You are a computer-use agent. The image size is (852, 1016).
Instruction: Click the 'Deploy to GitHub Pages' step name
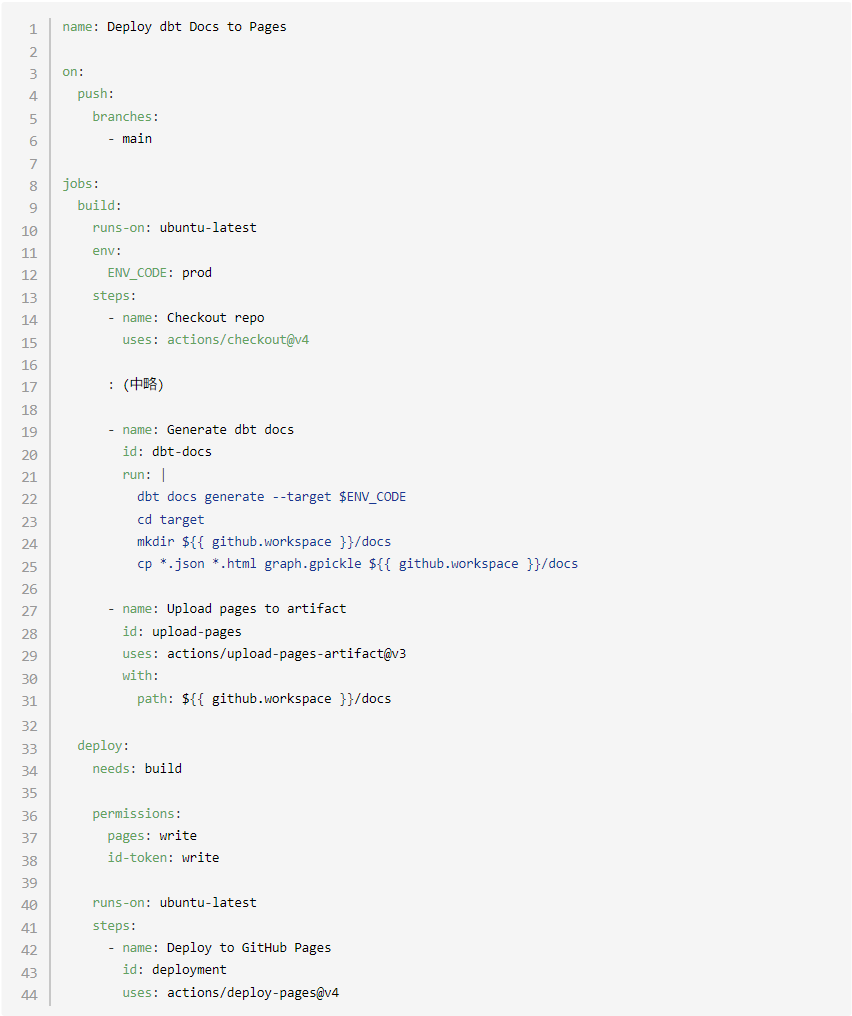tap(248, 948)
